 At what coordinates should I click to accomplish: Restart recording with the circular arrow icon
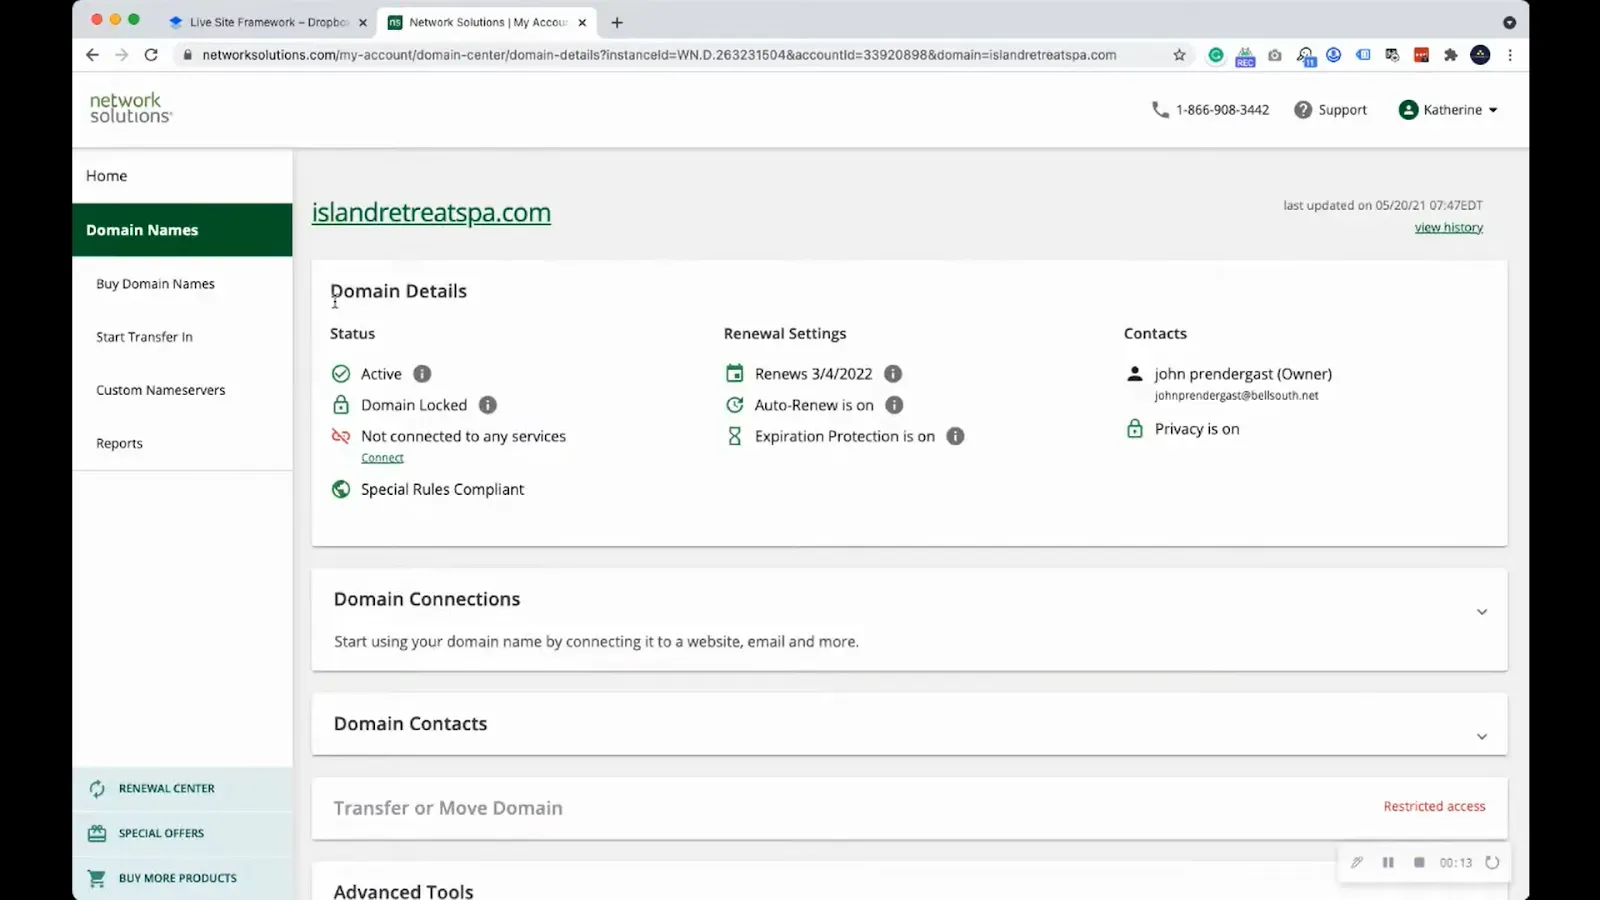[1492, 862]
